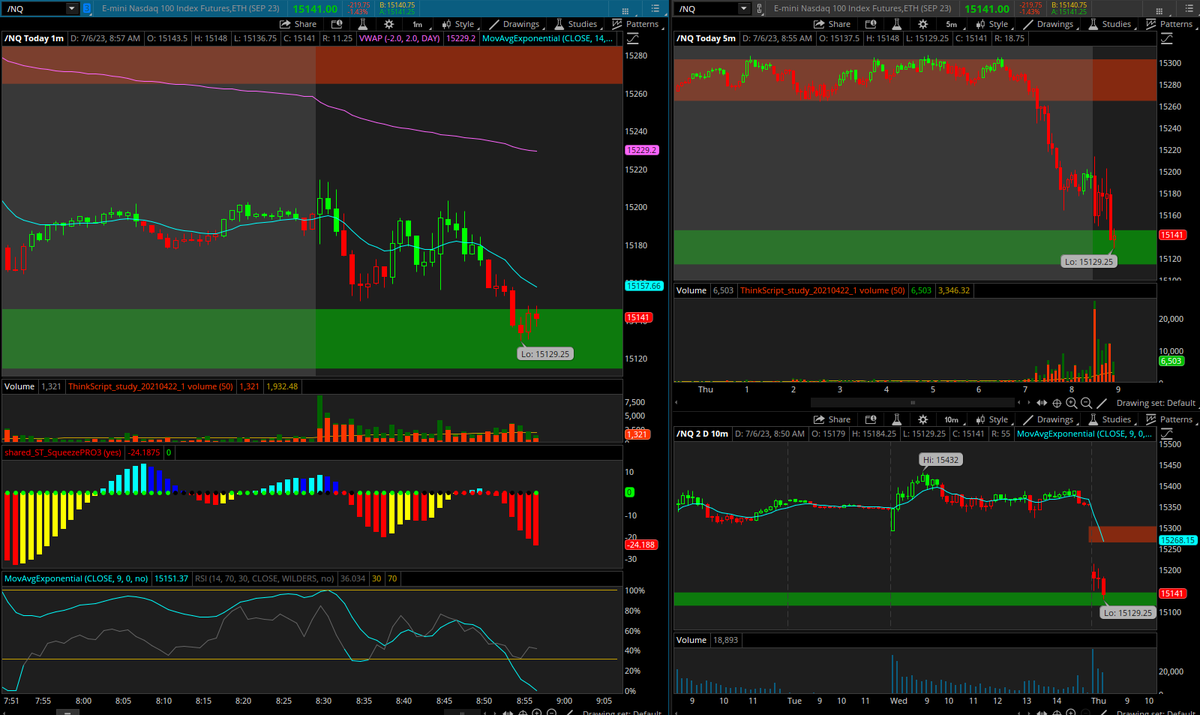Screen dimensions: 1200x715
Task: Click Share on the 10m chart toolbar
Action: [x=832, y=420]
